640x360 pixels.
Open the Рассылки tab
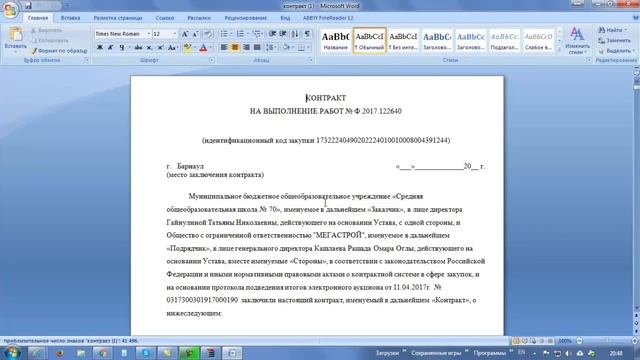click(199, 18)
